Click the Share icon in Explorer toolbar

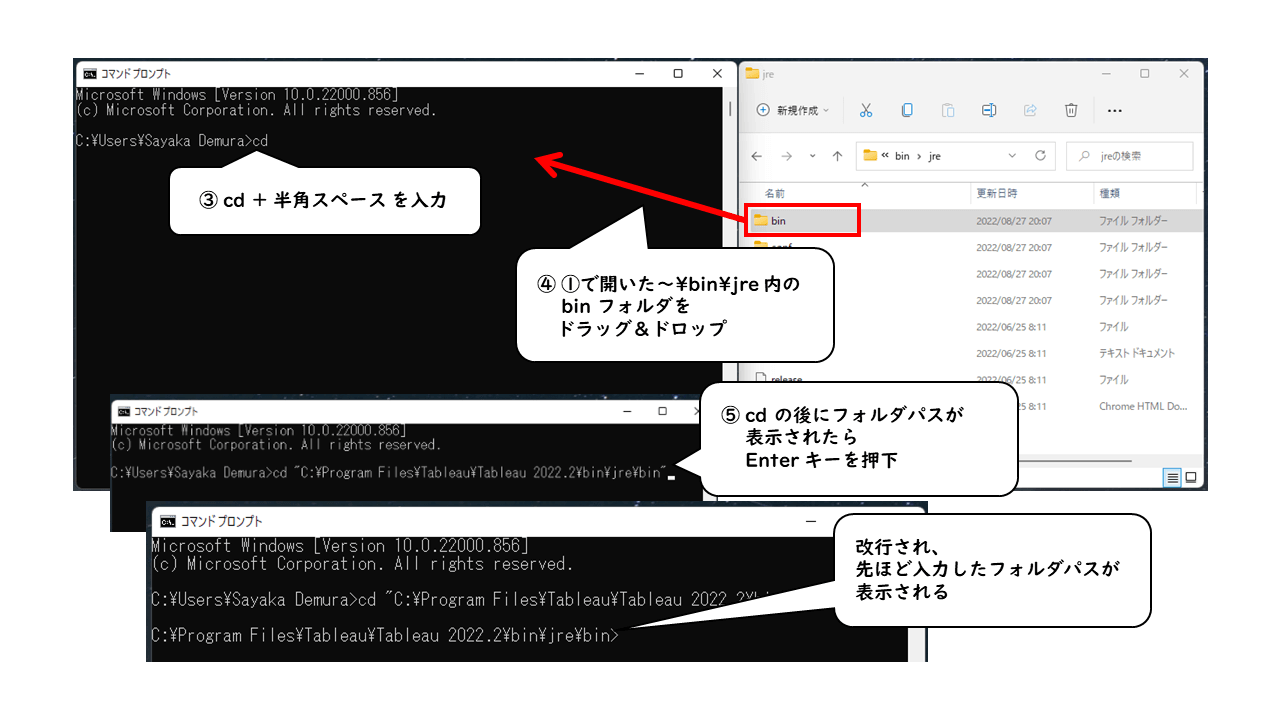click(x=1030, y=110)
